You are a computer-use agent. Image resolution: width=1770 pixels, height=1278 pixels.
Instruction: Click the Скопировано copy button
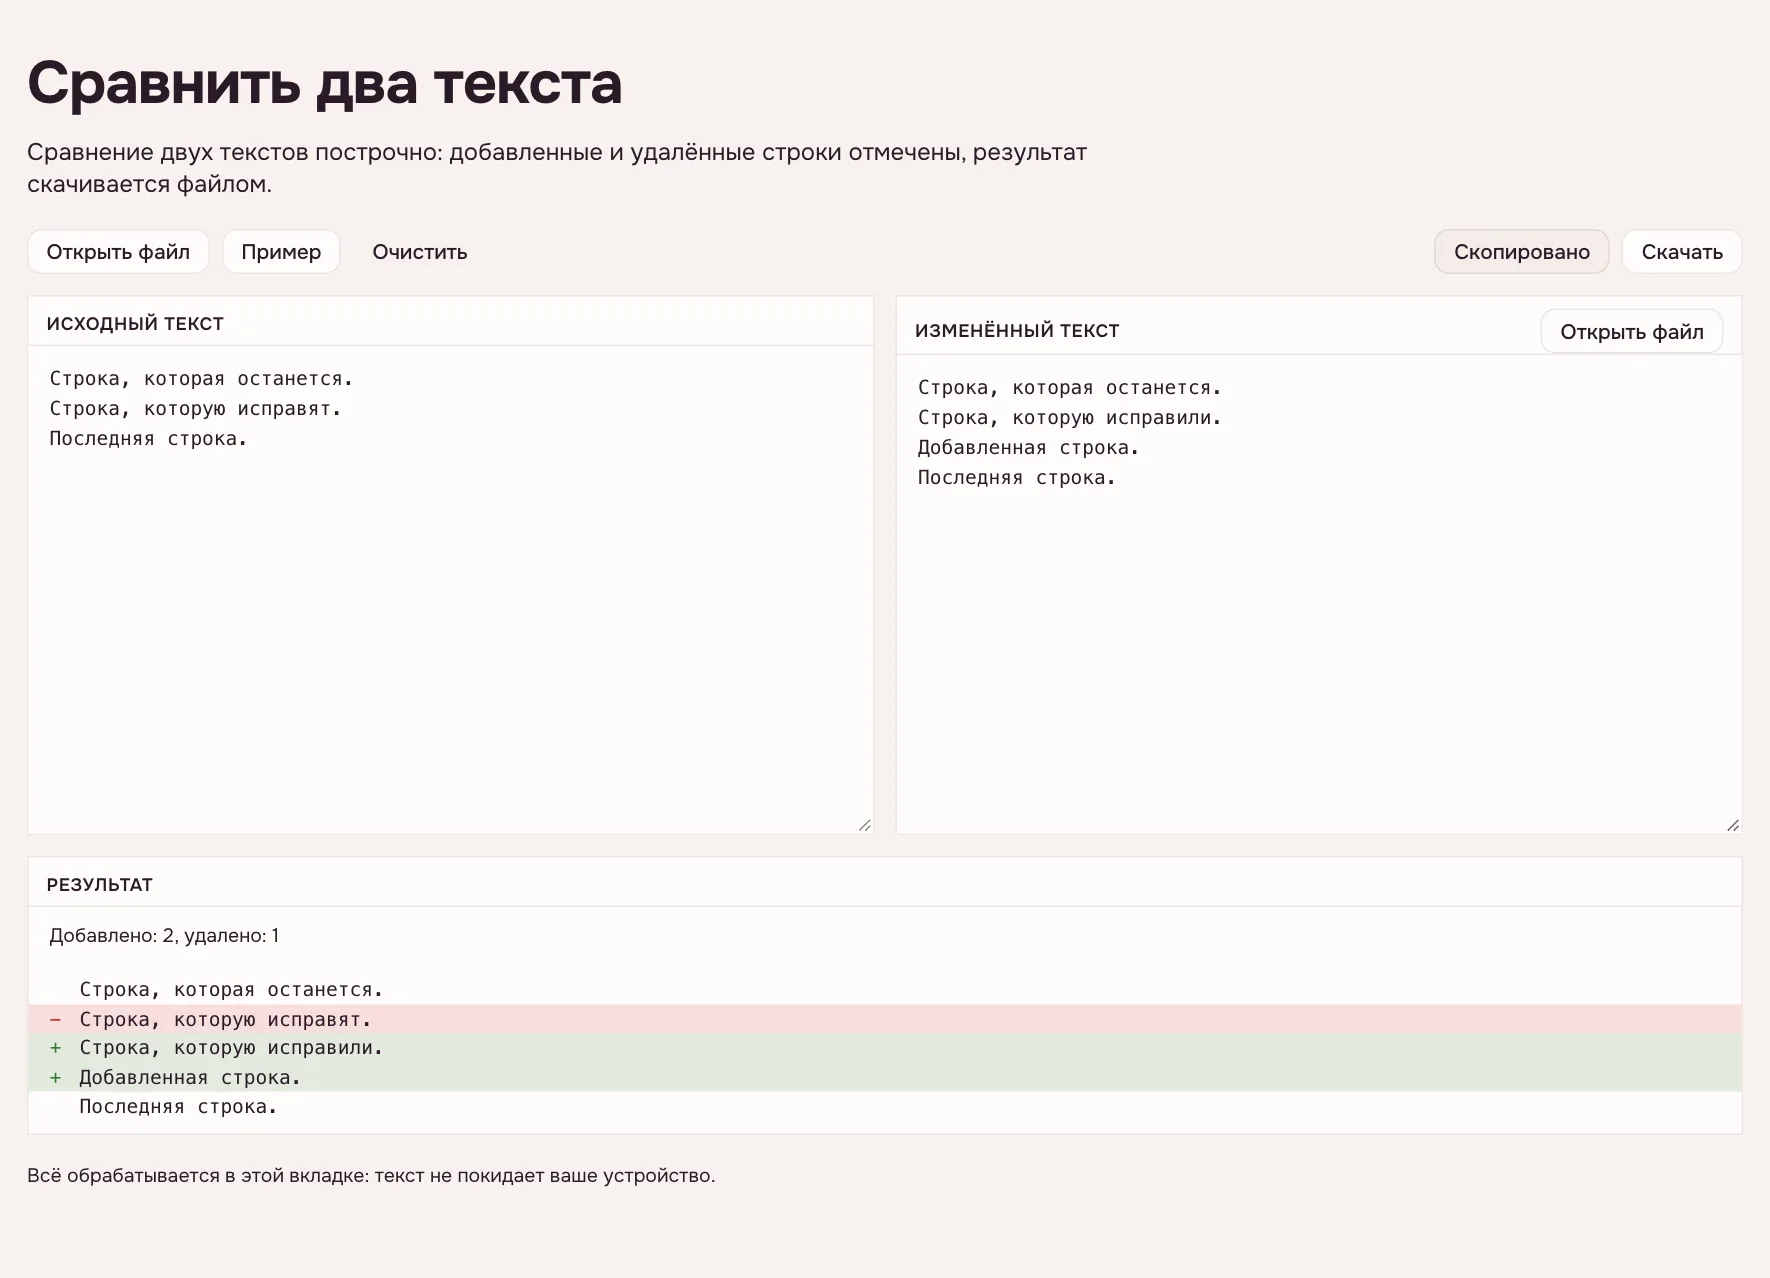(x=1521, y=252)
